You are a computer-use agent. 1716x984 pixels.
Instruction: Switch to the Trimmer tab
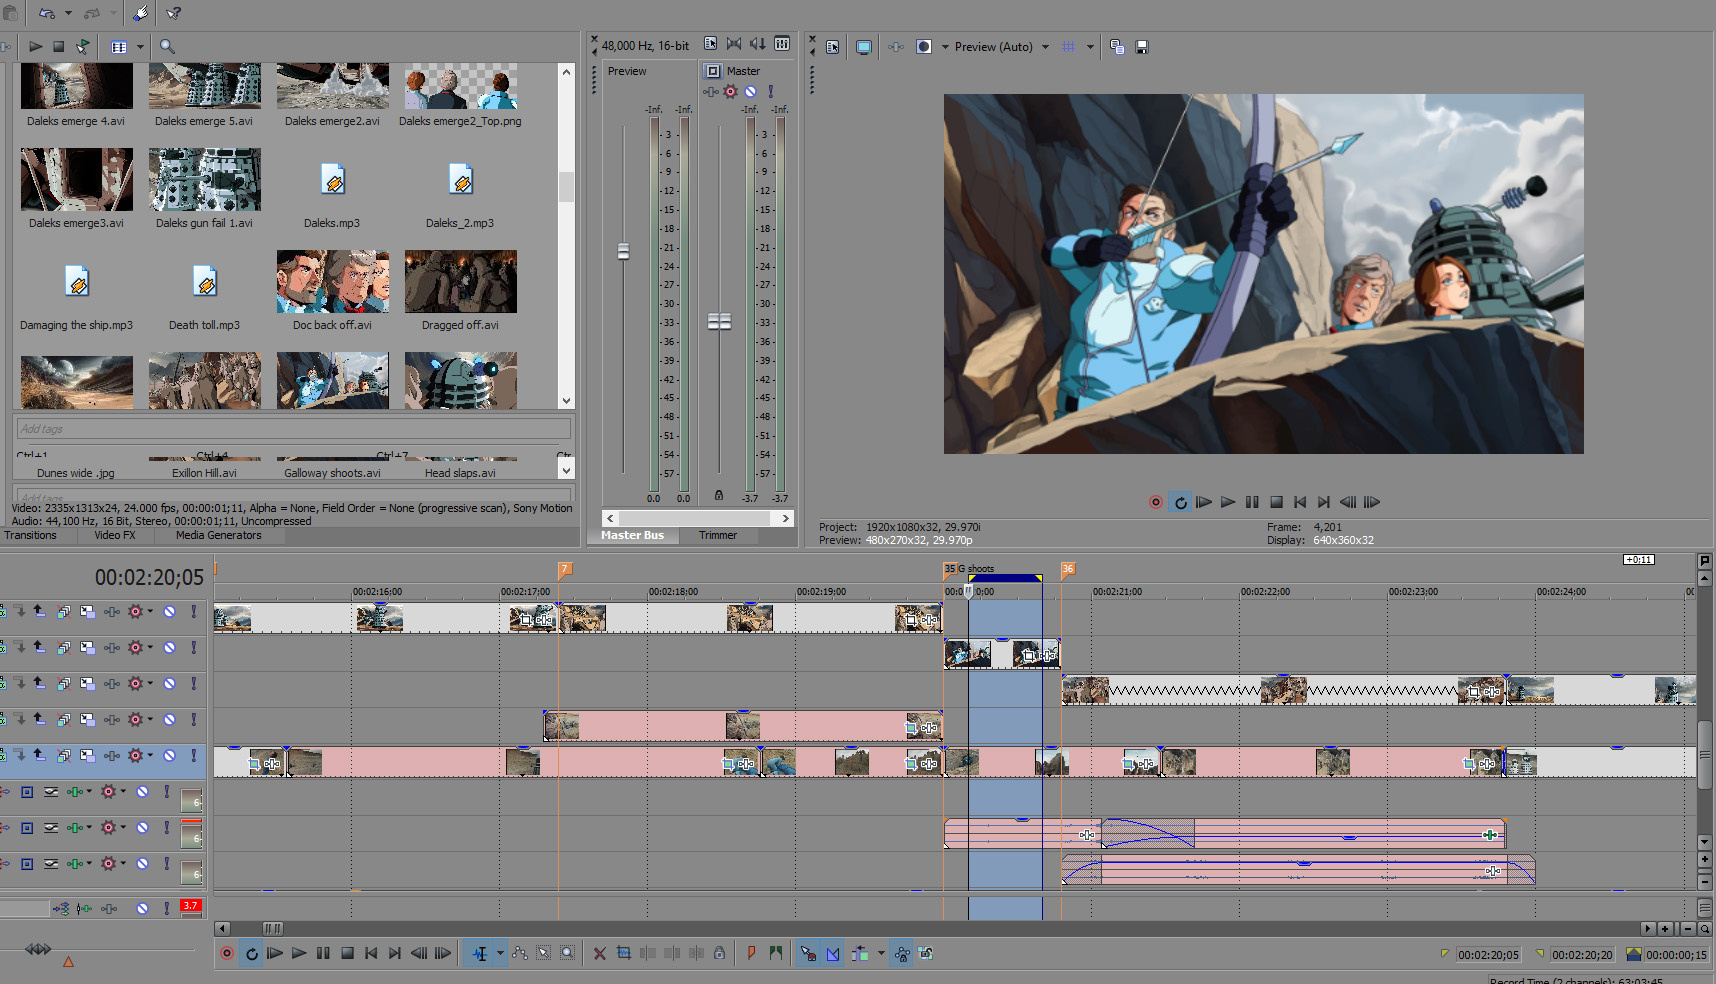(x=718, y=536)
